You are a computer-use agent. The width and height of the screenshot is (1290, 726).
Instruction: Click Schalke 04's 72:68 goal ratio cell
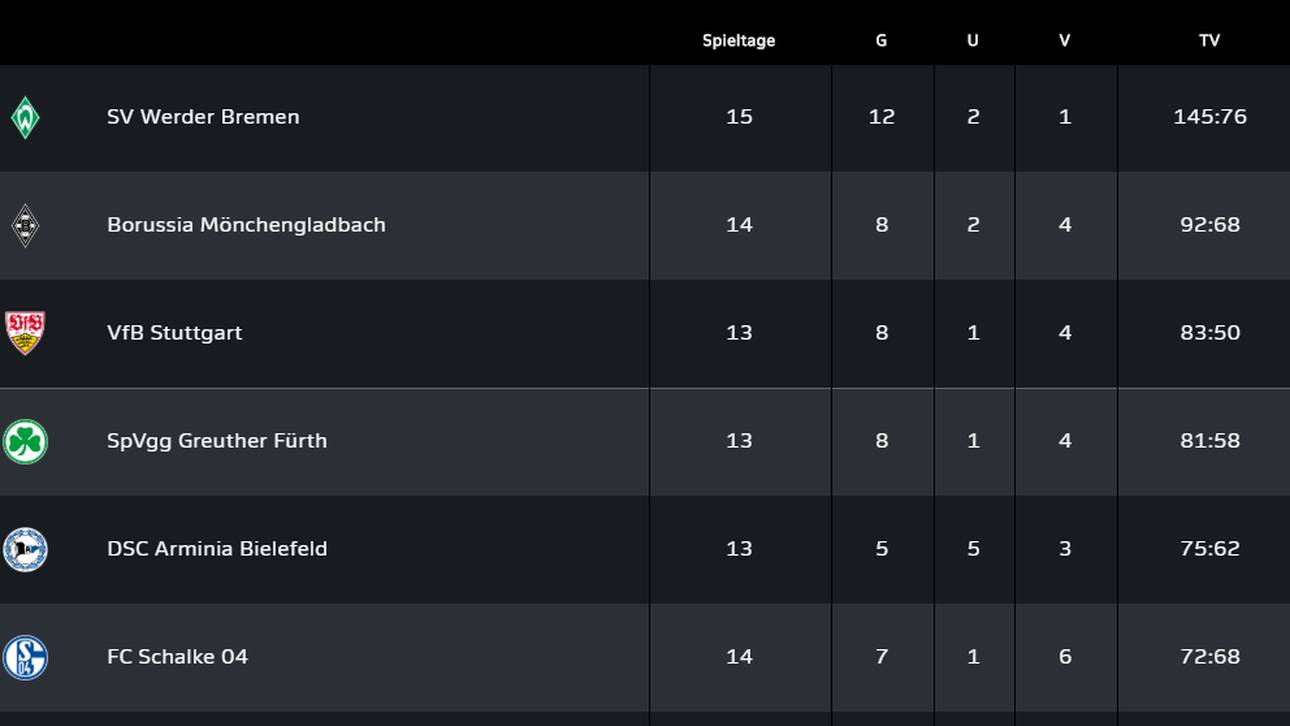coord(1210,657)
